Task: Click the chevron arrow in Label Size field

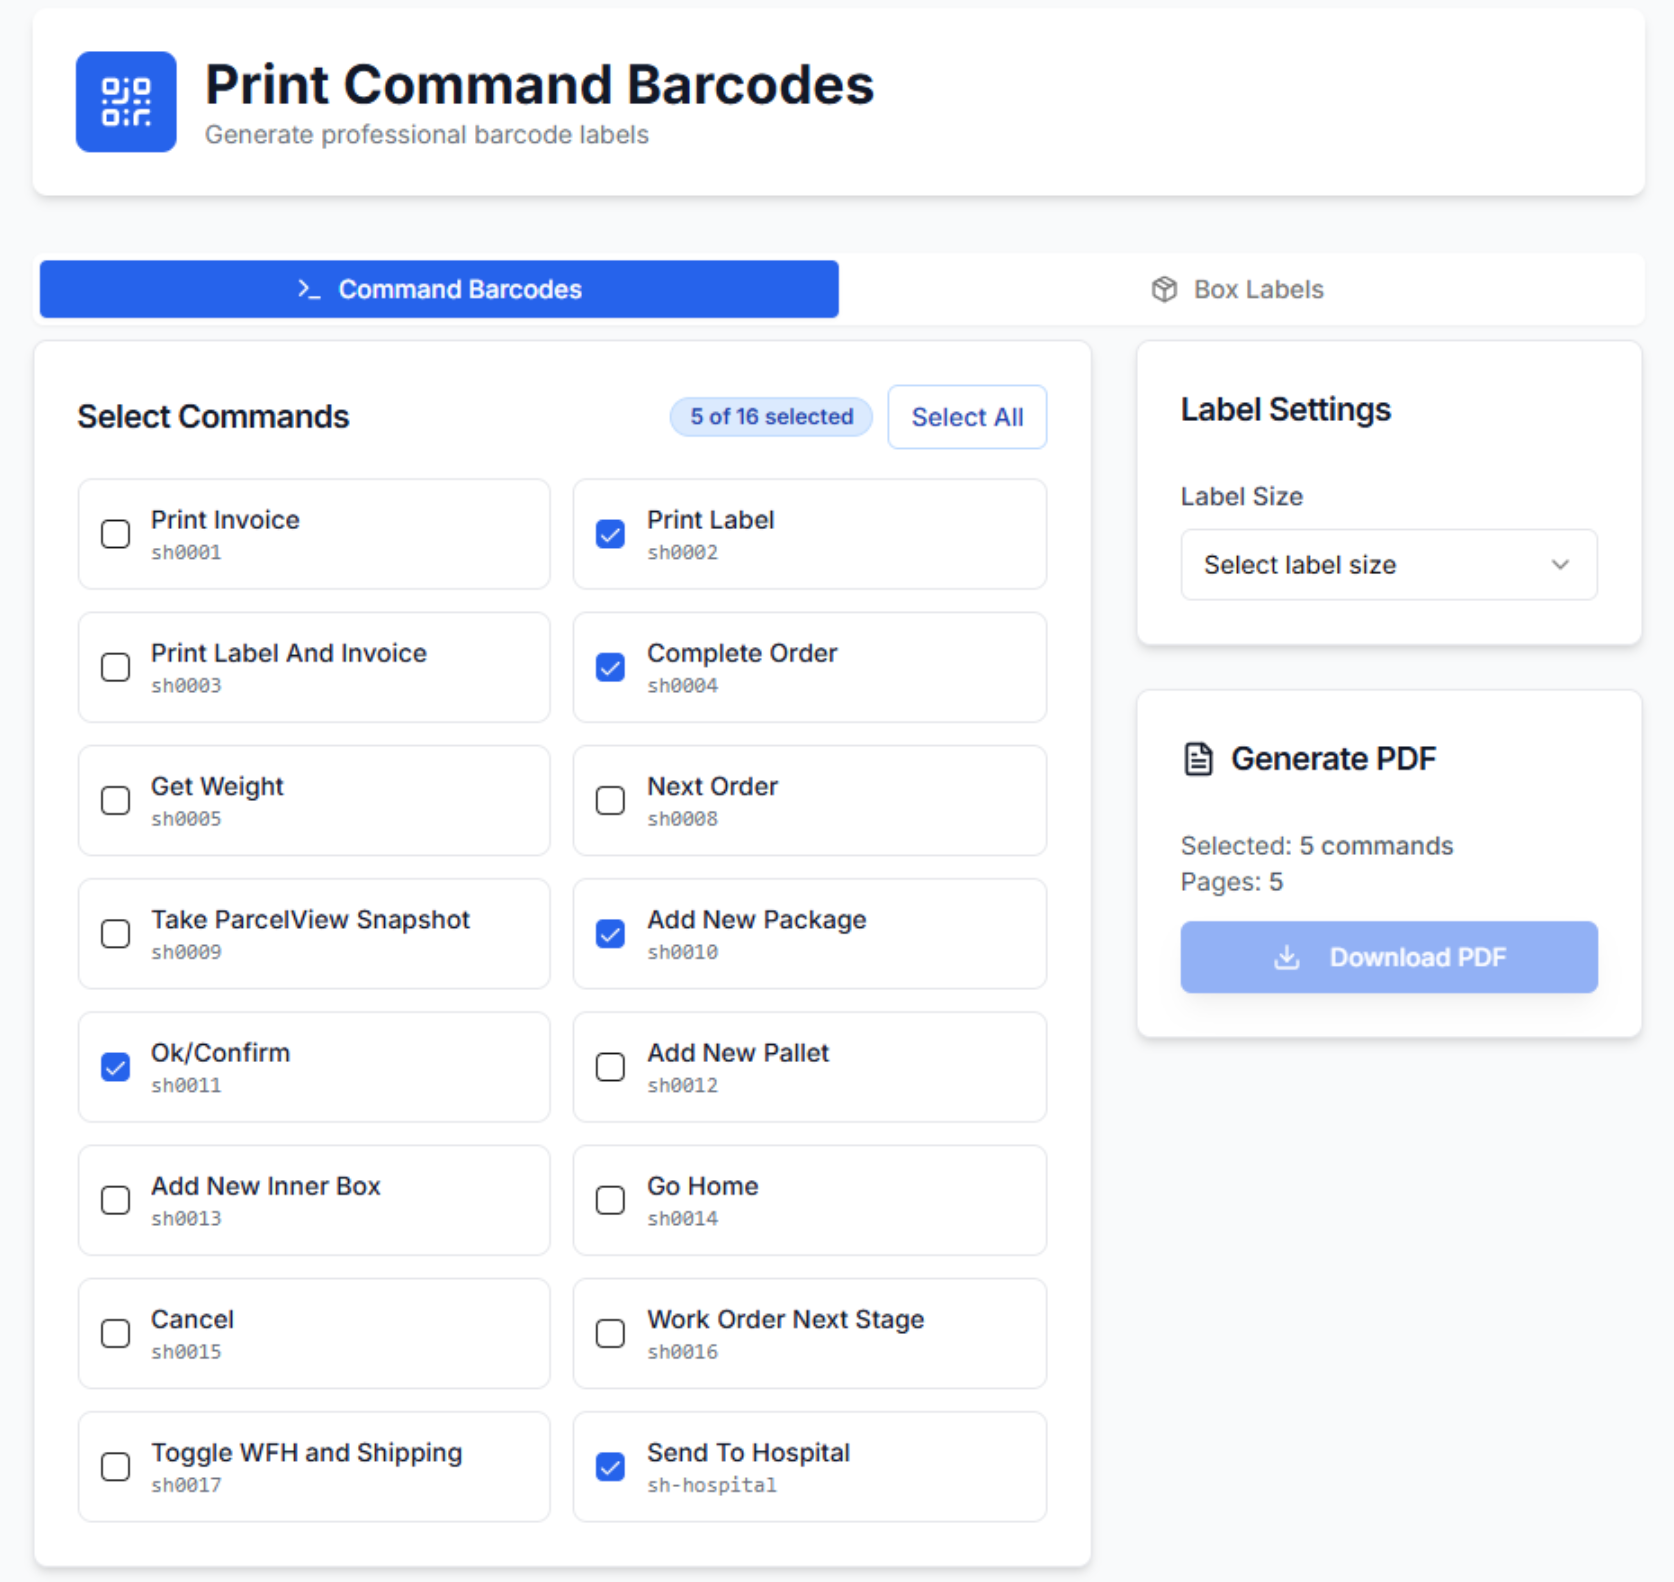Action: [x=1560, y=565]
